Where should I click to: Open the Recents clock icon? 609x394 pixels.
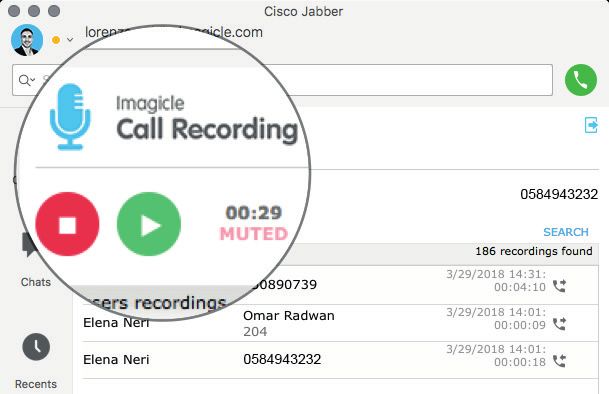[36, 347]
